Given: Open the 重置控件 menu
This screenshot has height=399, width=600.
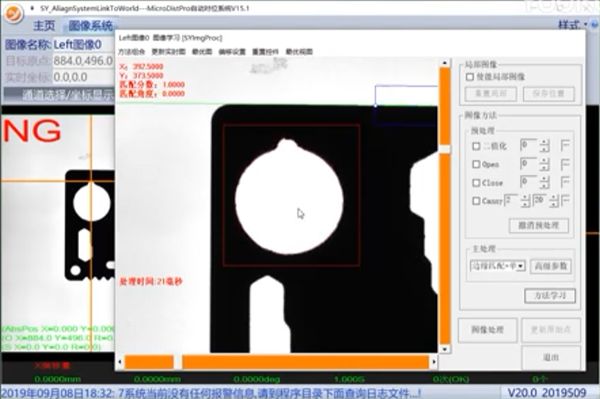Looking at the screenshot, I should point(265,52).
